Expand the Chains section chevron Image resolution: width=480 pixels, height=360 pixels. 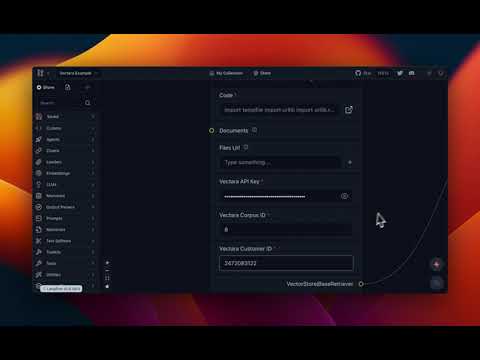coord(93,151)
